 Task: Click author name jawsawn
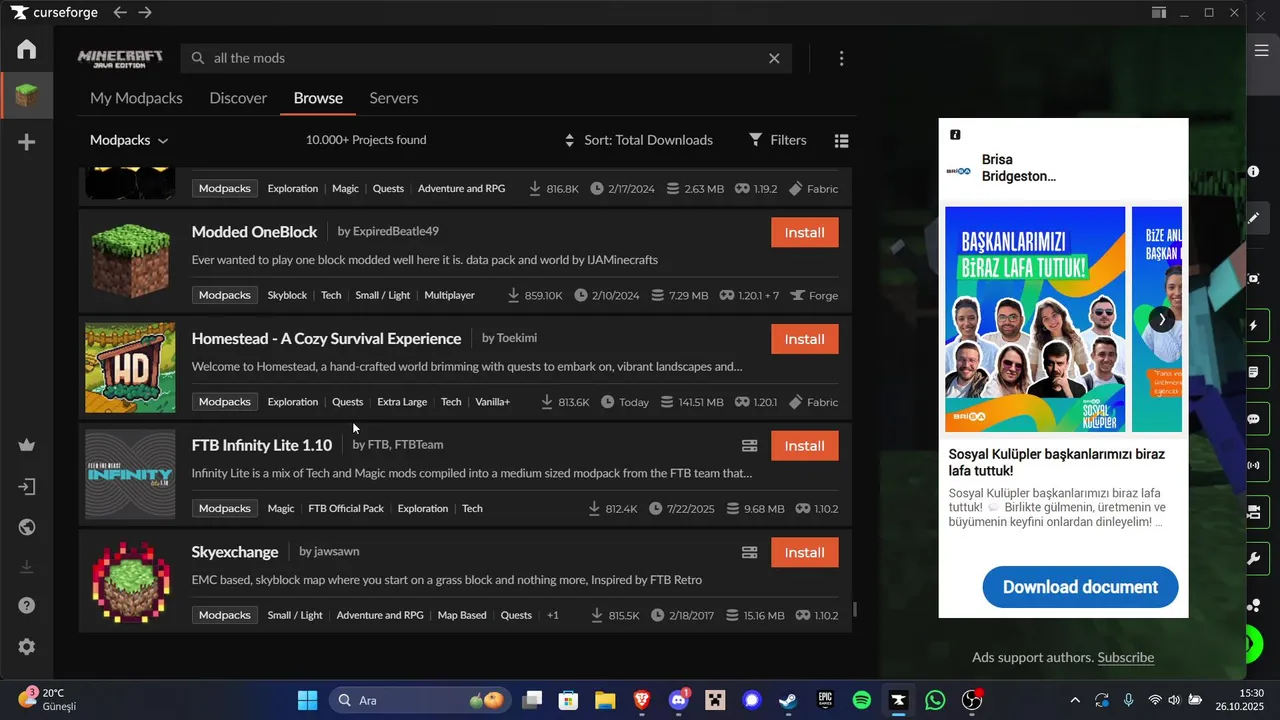337,552
